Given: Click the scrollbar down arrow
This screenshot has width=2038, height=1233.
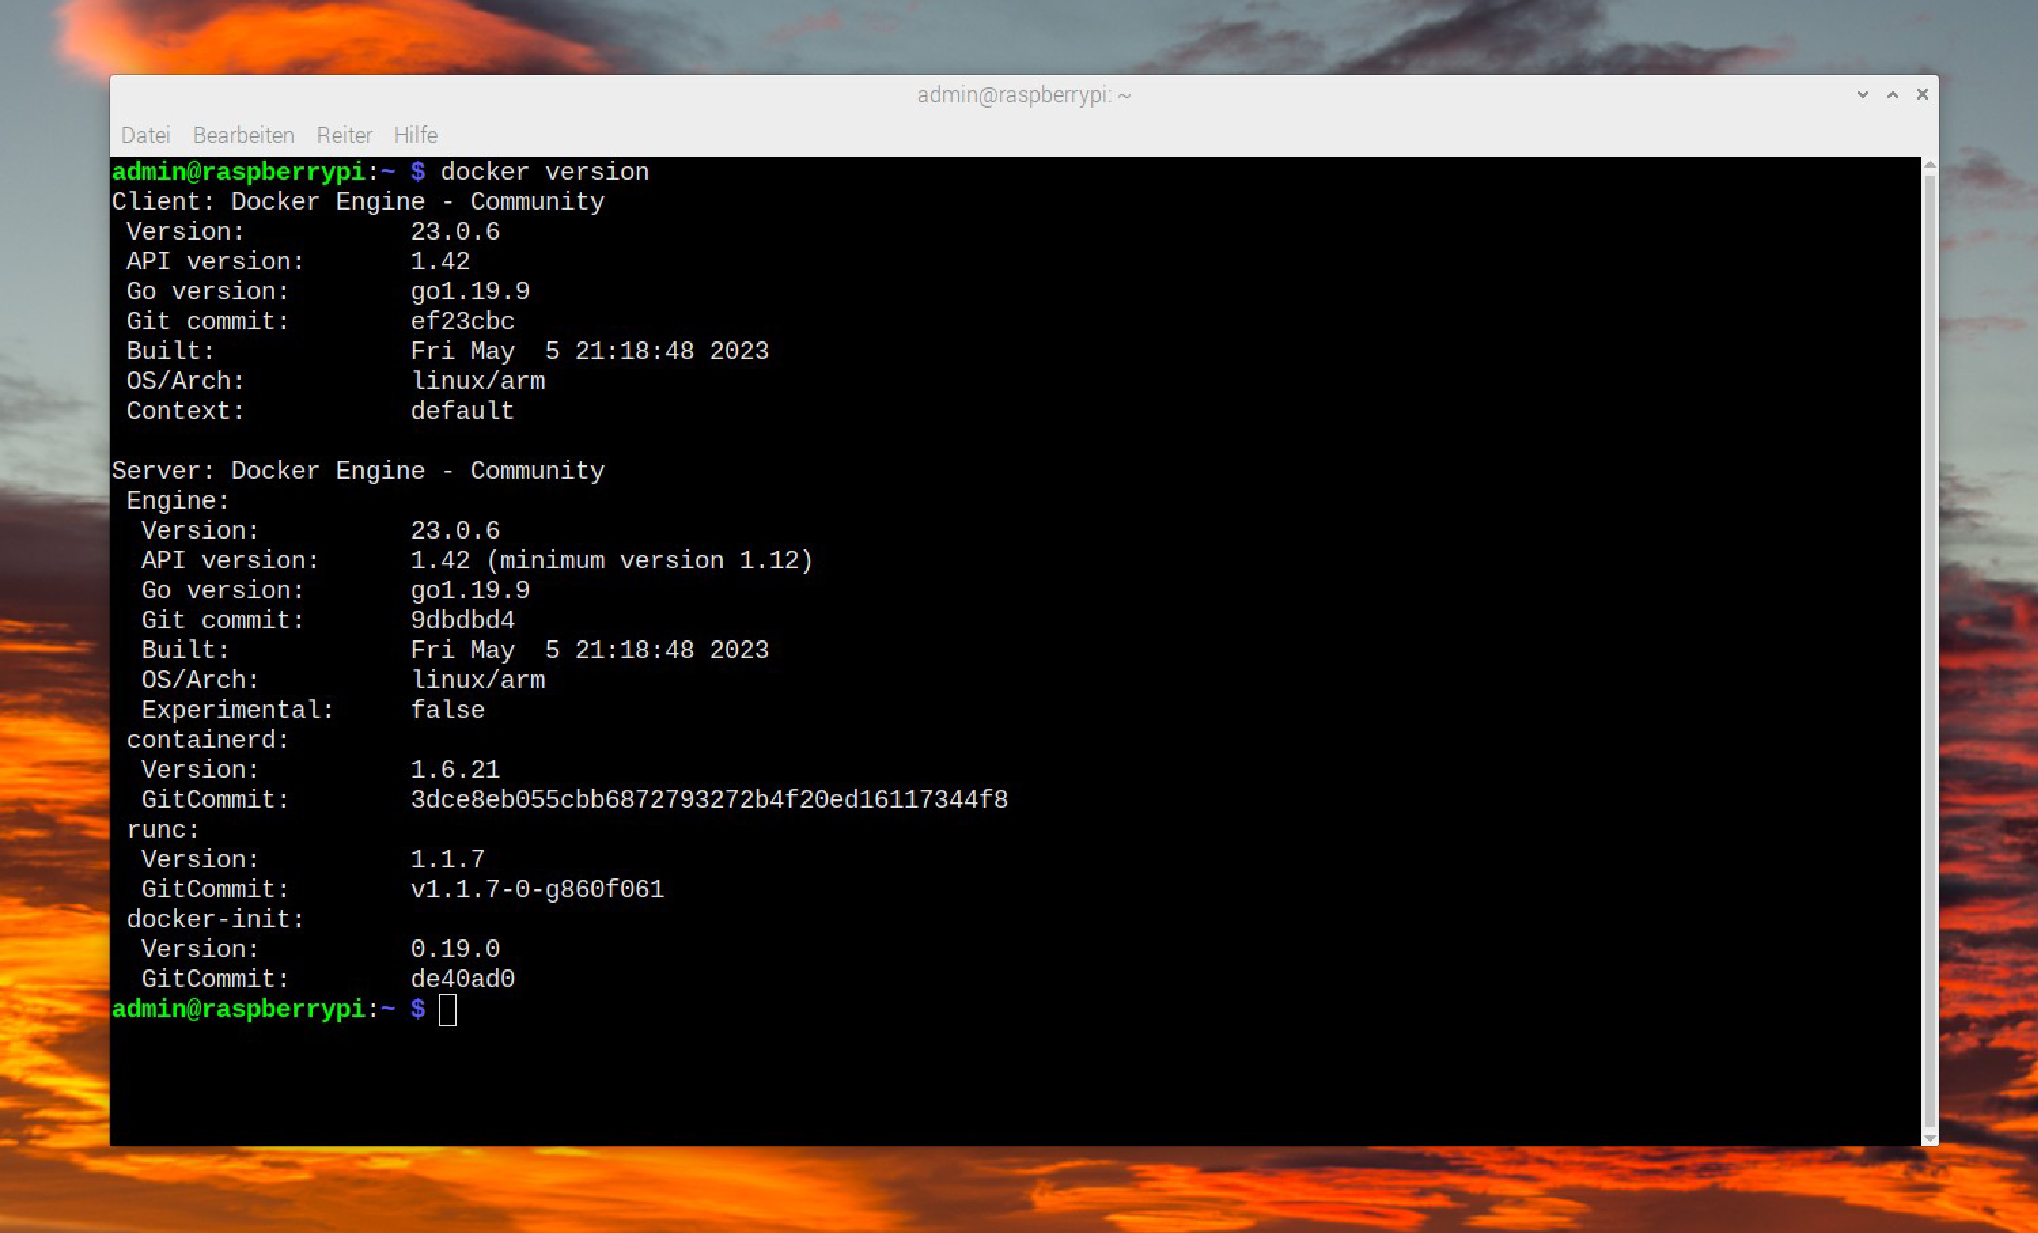Looking at the screenshot, I should (1930, 1138).
